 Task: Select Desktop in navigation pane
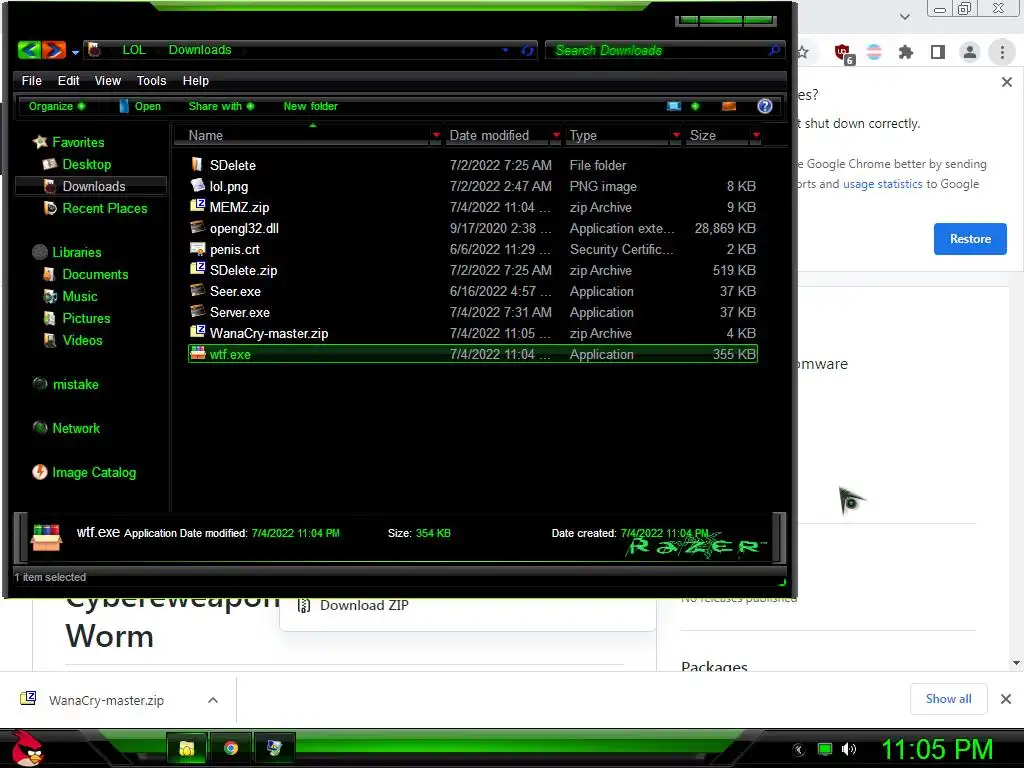[77, 164]
